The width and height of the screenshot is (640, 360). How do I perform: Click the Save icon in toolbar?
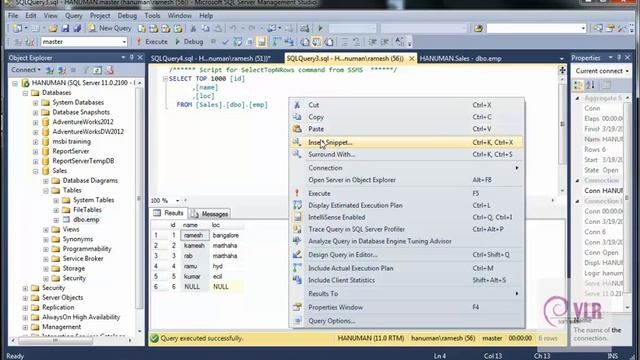pyautogui.click(x=65, y=28)
